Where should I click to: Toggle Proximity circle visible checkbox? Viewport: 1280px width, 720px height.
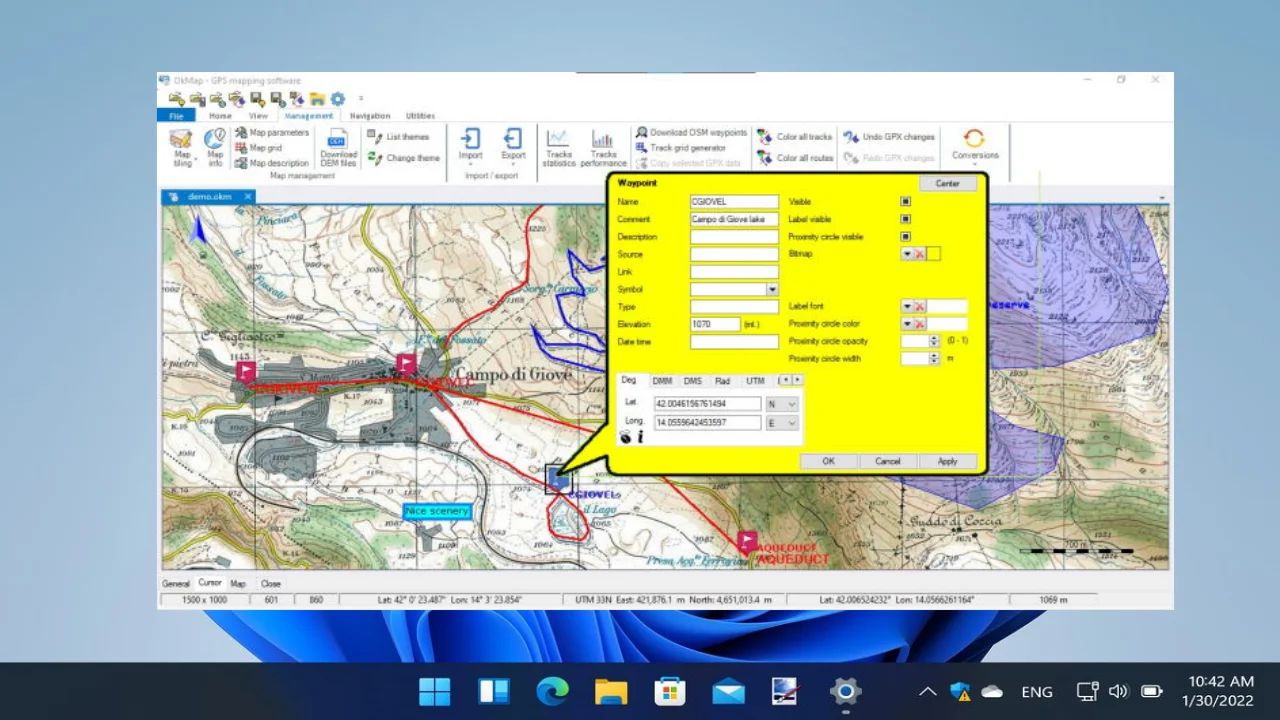[905, 237]
